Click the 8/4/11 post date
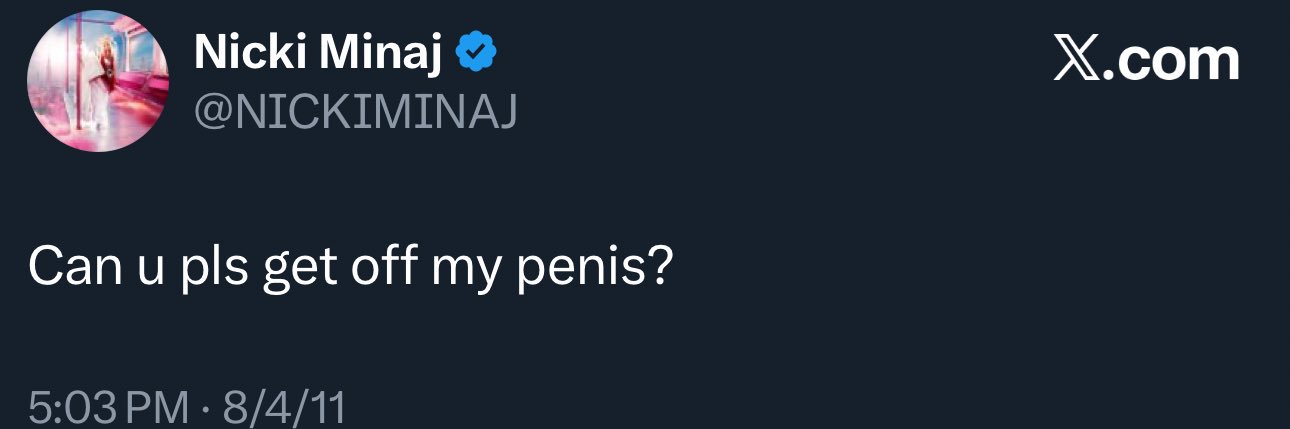This screenshot has width=1290, height=429. [284, 407]
